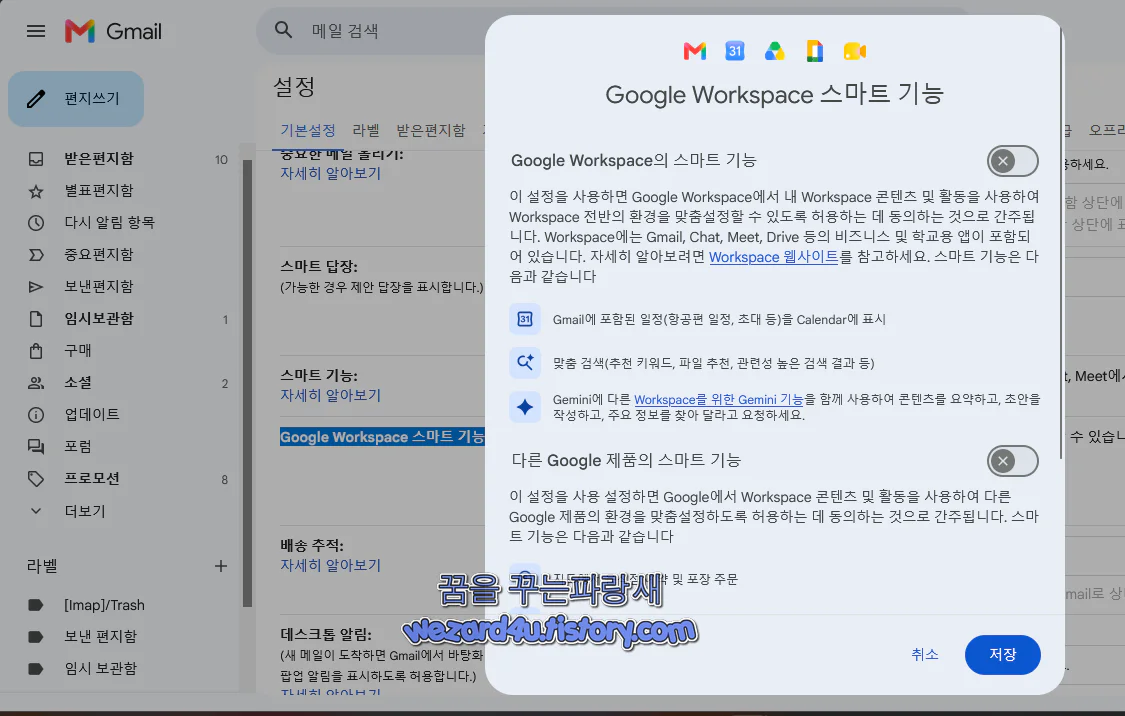1125x716 pixels.
Task: Toggle Google Workspace의 스마트 기능 switch
Action: (x=1012, y=161)
